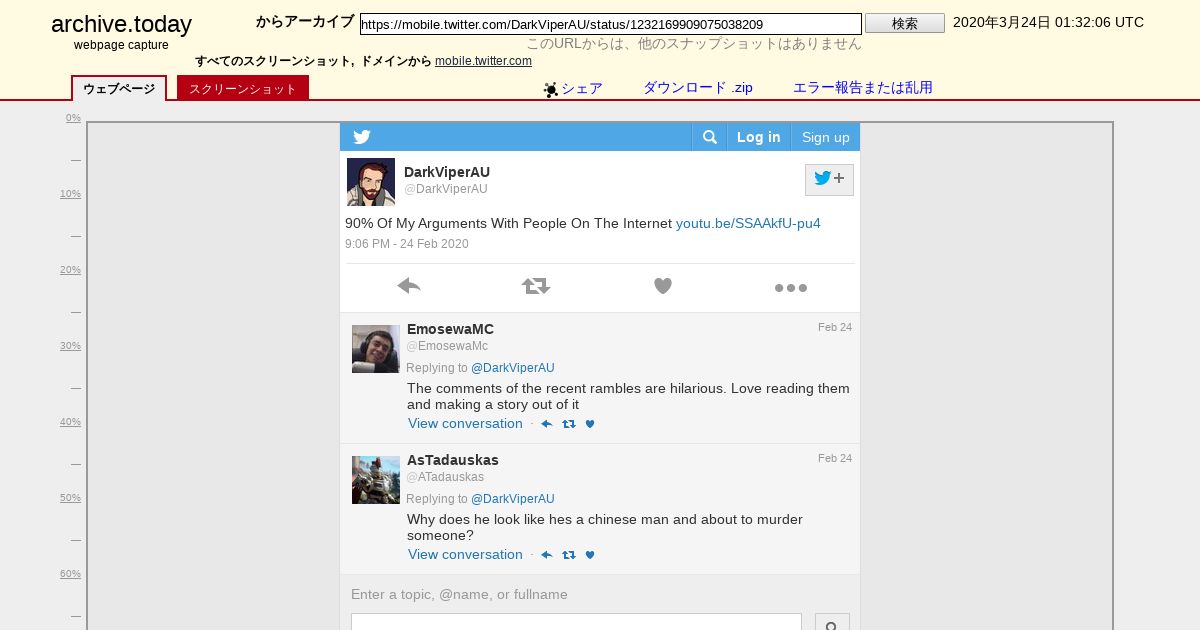Viewport: 1200px width, 630px height.
Task: Open EmosewaMC avatar picture
Action: pos(376,349)
